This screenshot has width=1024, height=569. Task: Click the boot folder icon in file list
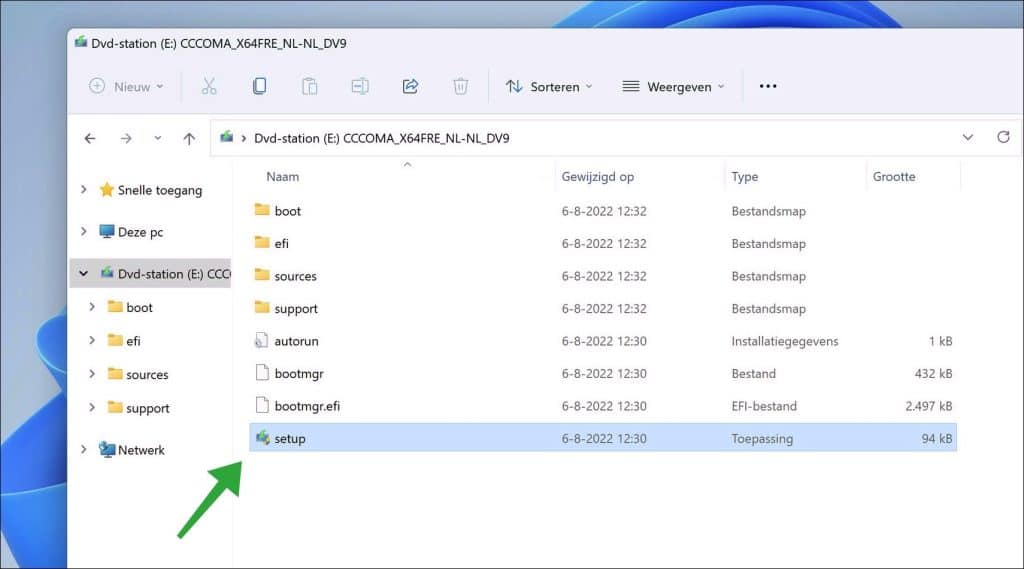[262, 210]
